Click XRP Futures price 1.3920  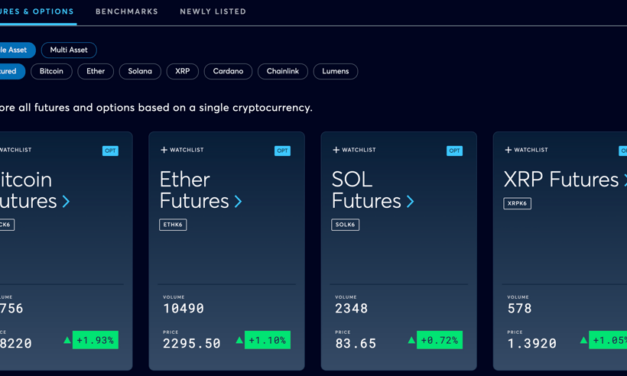point(532,343)
